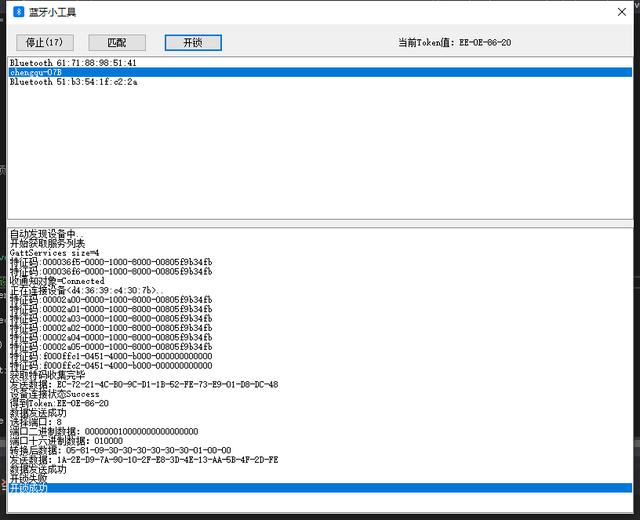Select log line 端口二进制数据
Viewport: 640px width, 520px height.
(x=320, y=431)
